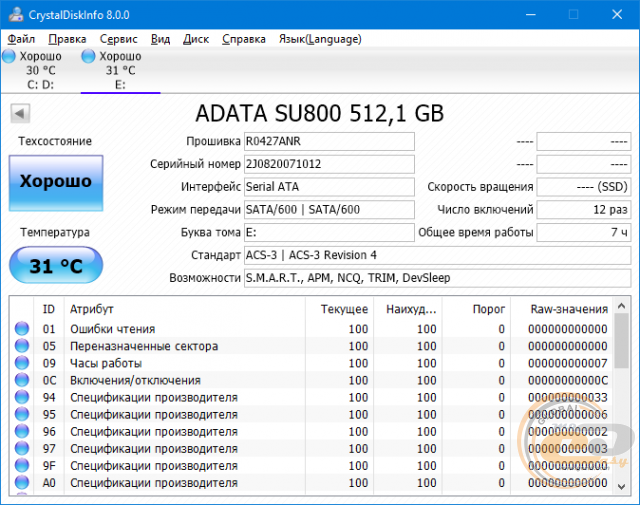Click the Интерфейс field Serial ATA
This screenshot has height=505, width=640.
point(329,187)
